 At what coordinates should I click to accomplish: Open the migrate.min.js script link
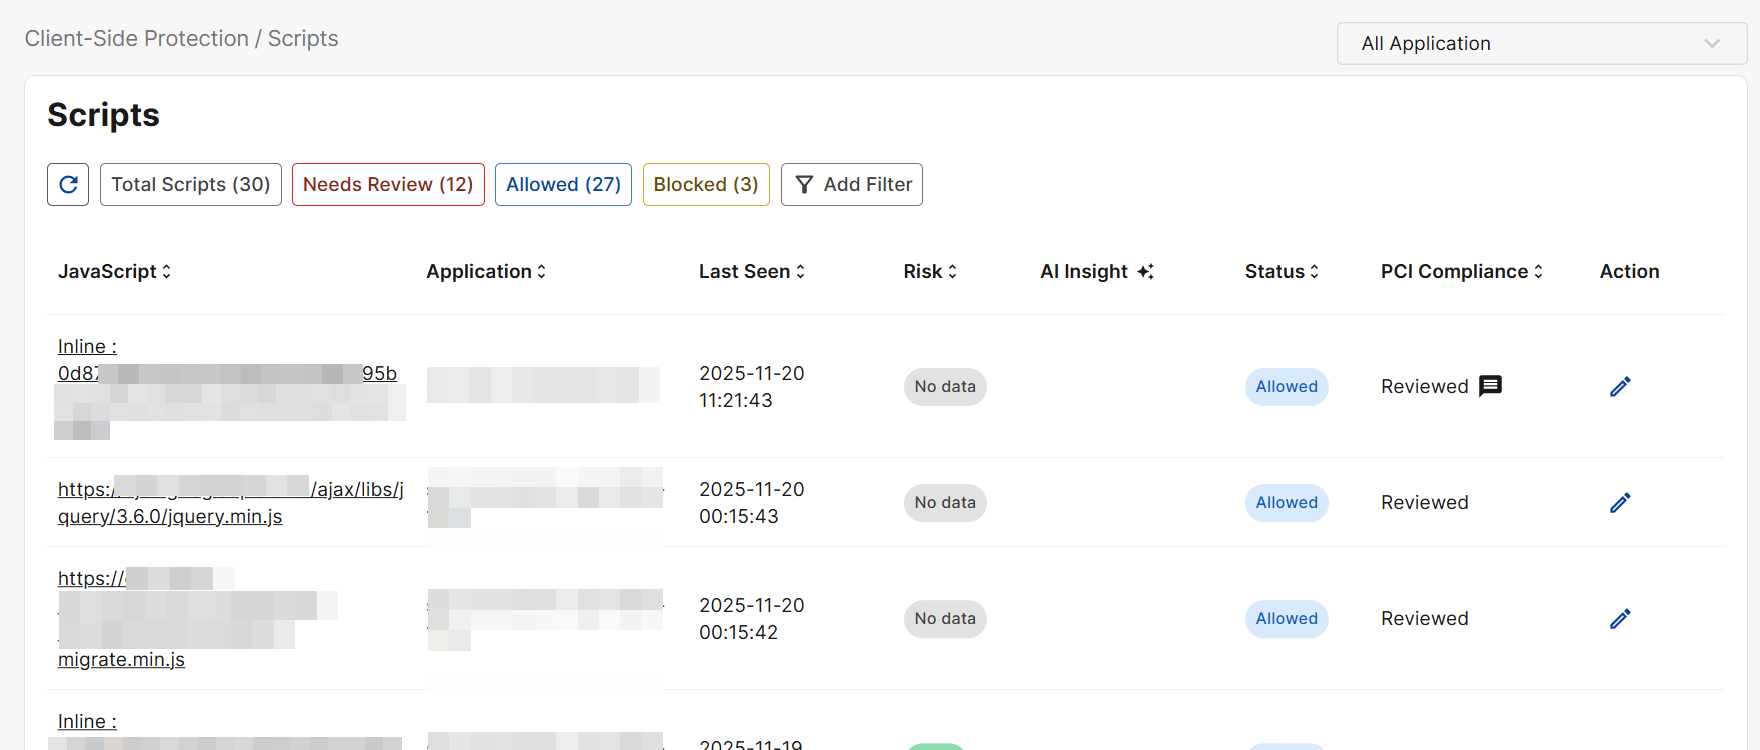point(121,660)
